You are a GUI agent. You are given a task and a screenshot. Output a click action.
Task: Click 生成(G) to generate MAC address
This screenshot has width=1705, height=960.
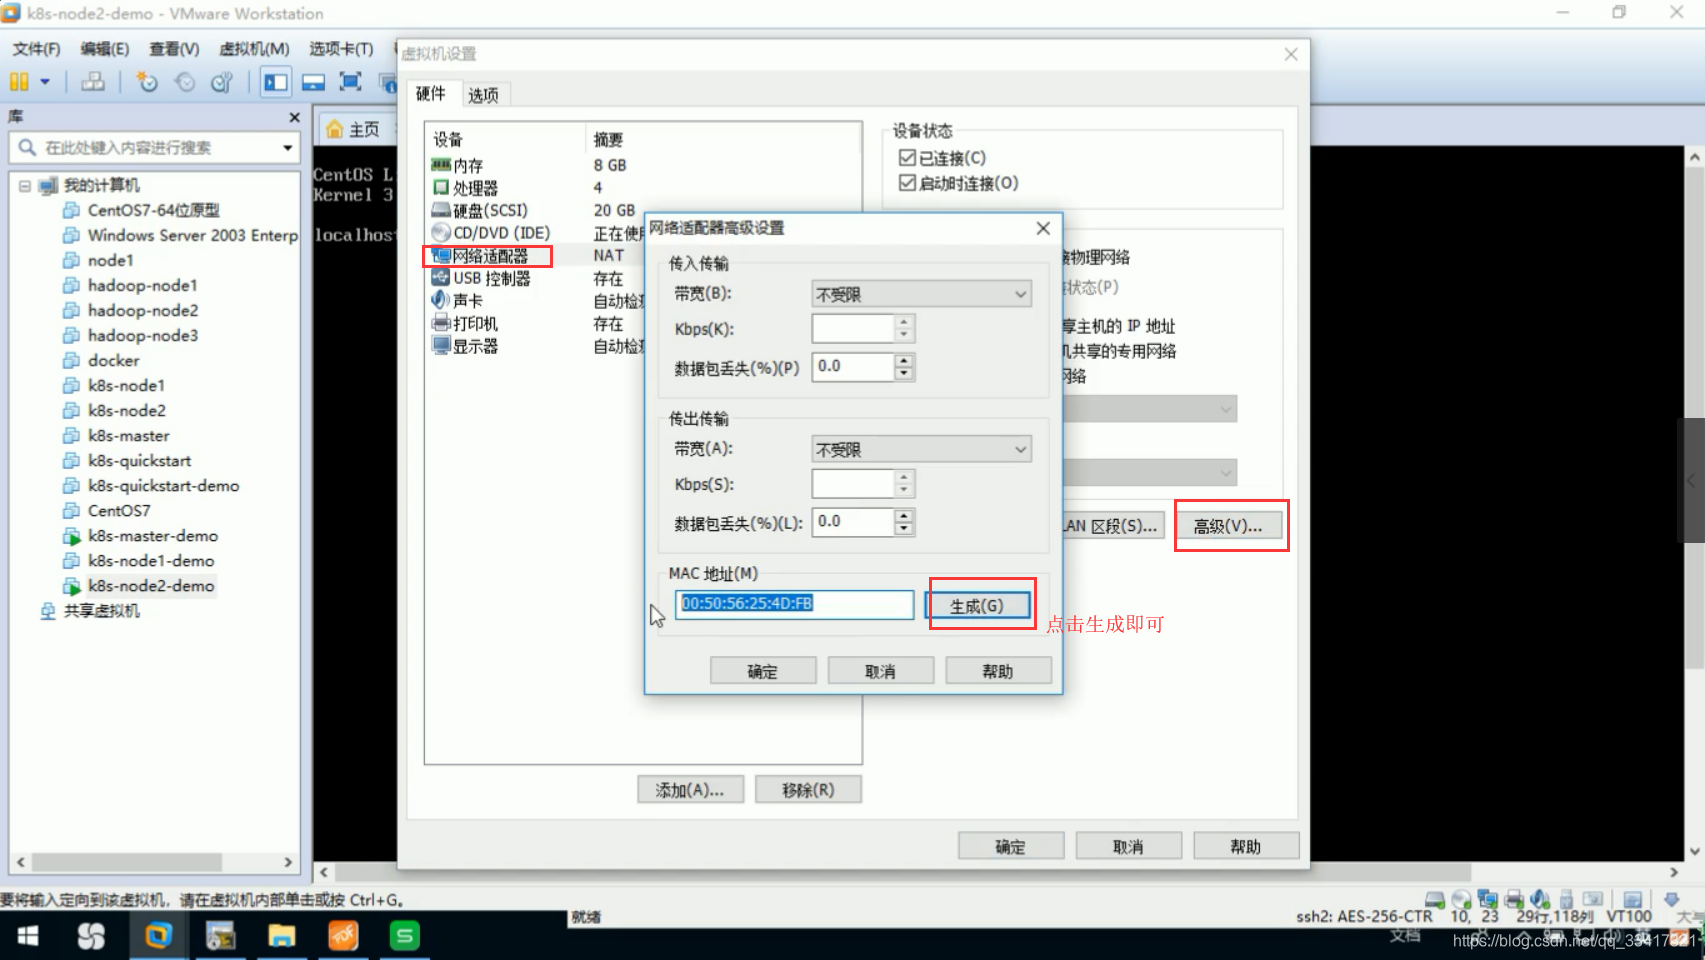(977, 606)
